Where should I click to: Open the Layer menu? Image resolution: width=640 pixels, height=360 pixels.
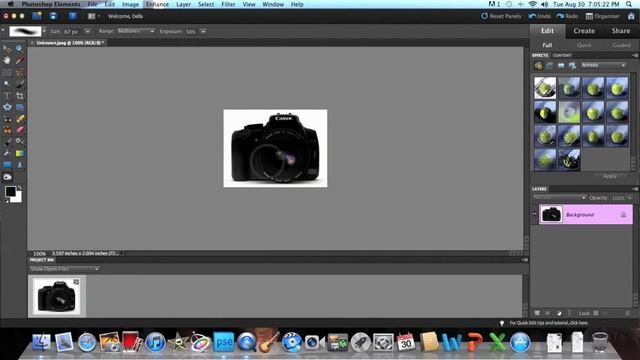pos(183,4)
